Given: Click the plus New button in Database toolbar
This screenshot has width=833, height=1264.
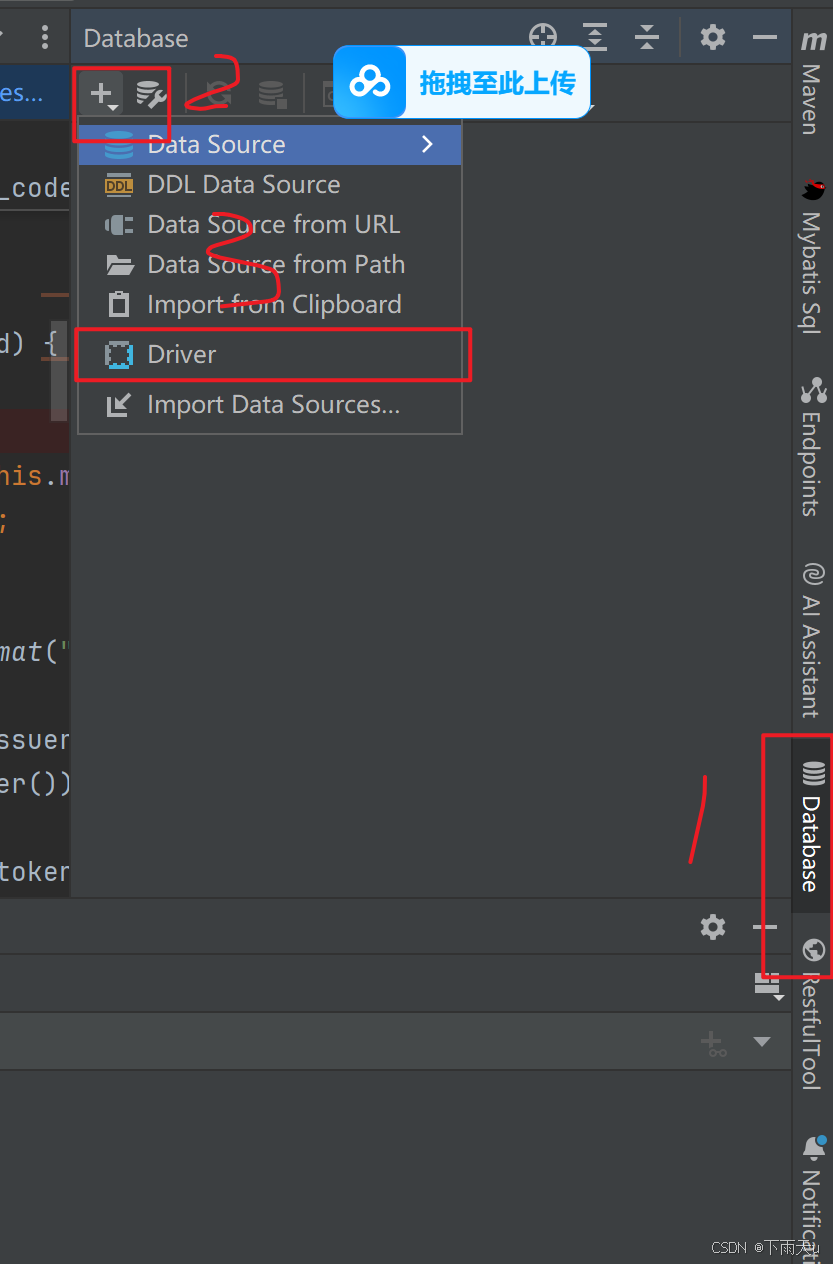Looking at the screenshot, I should point(102,95).
